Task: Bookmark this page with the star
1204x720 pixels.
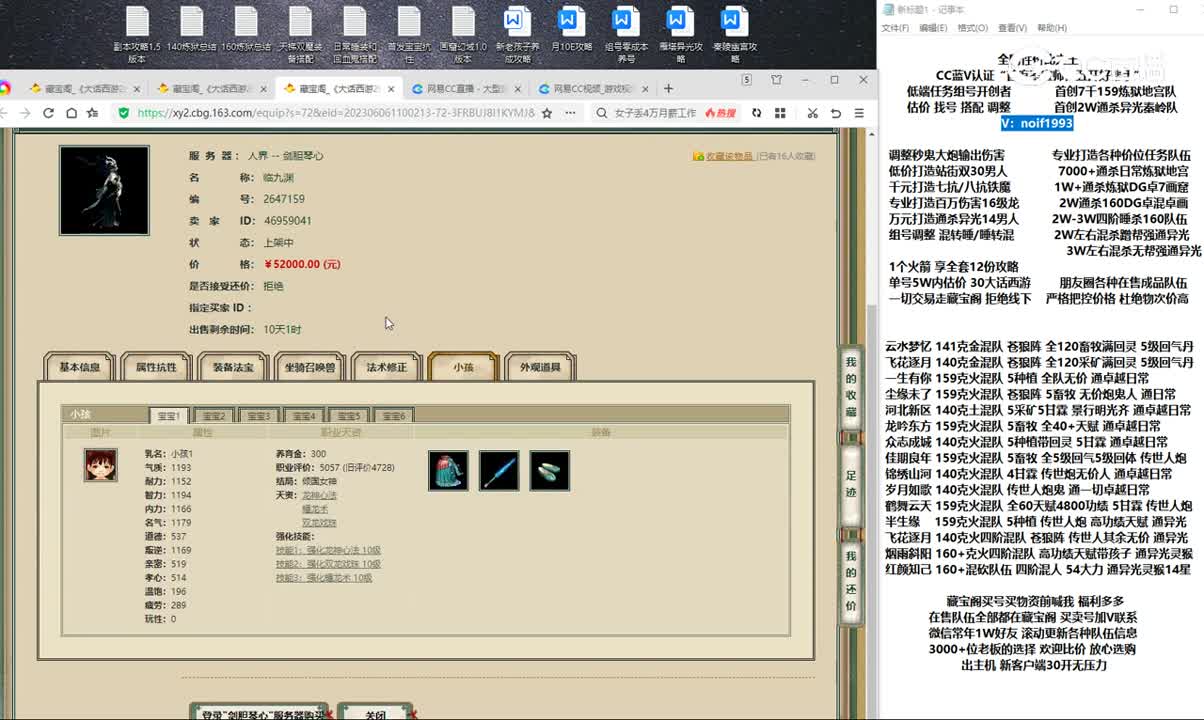Action: tap(547, 113)
